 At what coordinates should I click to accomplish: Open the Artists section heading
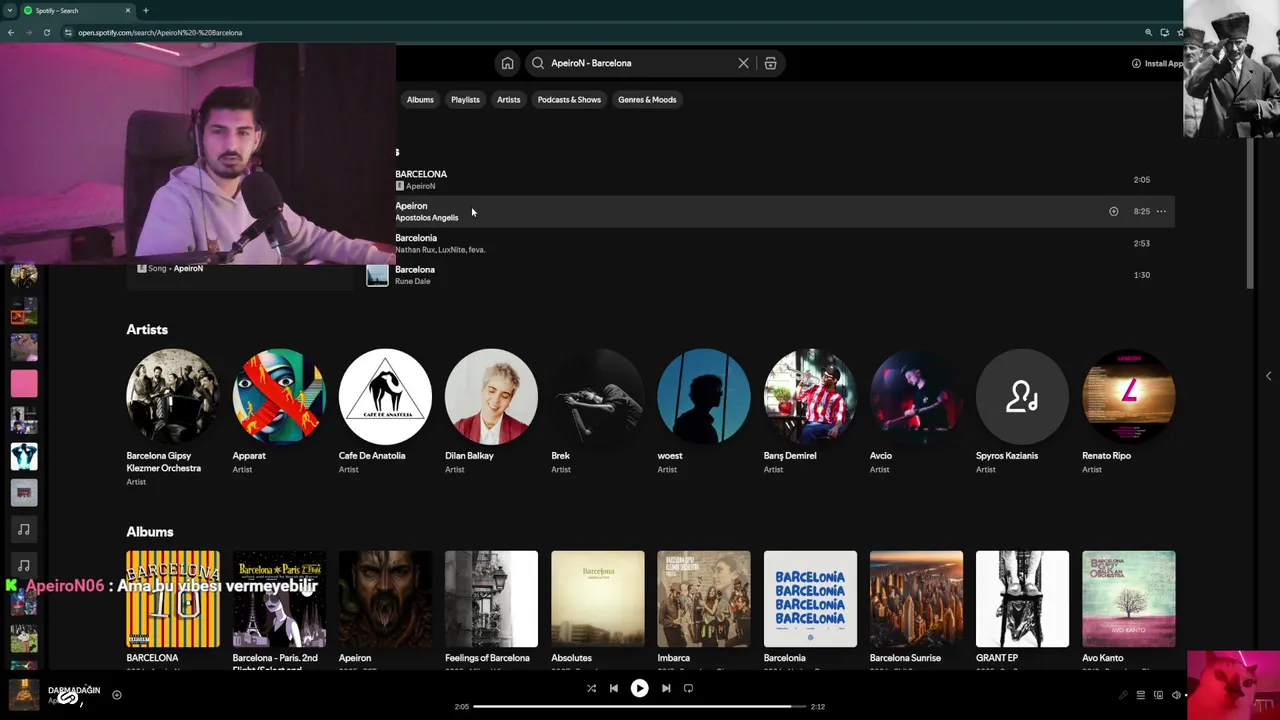click(147, 329)
